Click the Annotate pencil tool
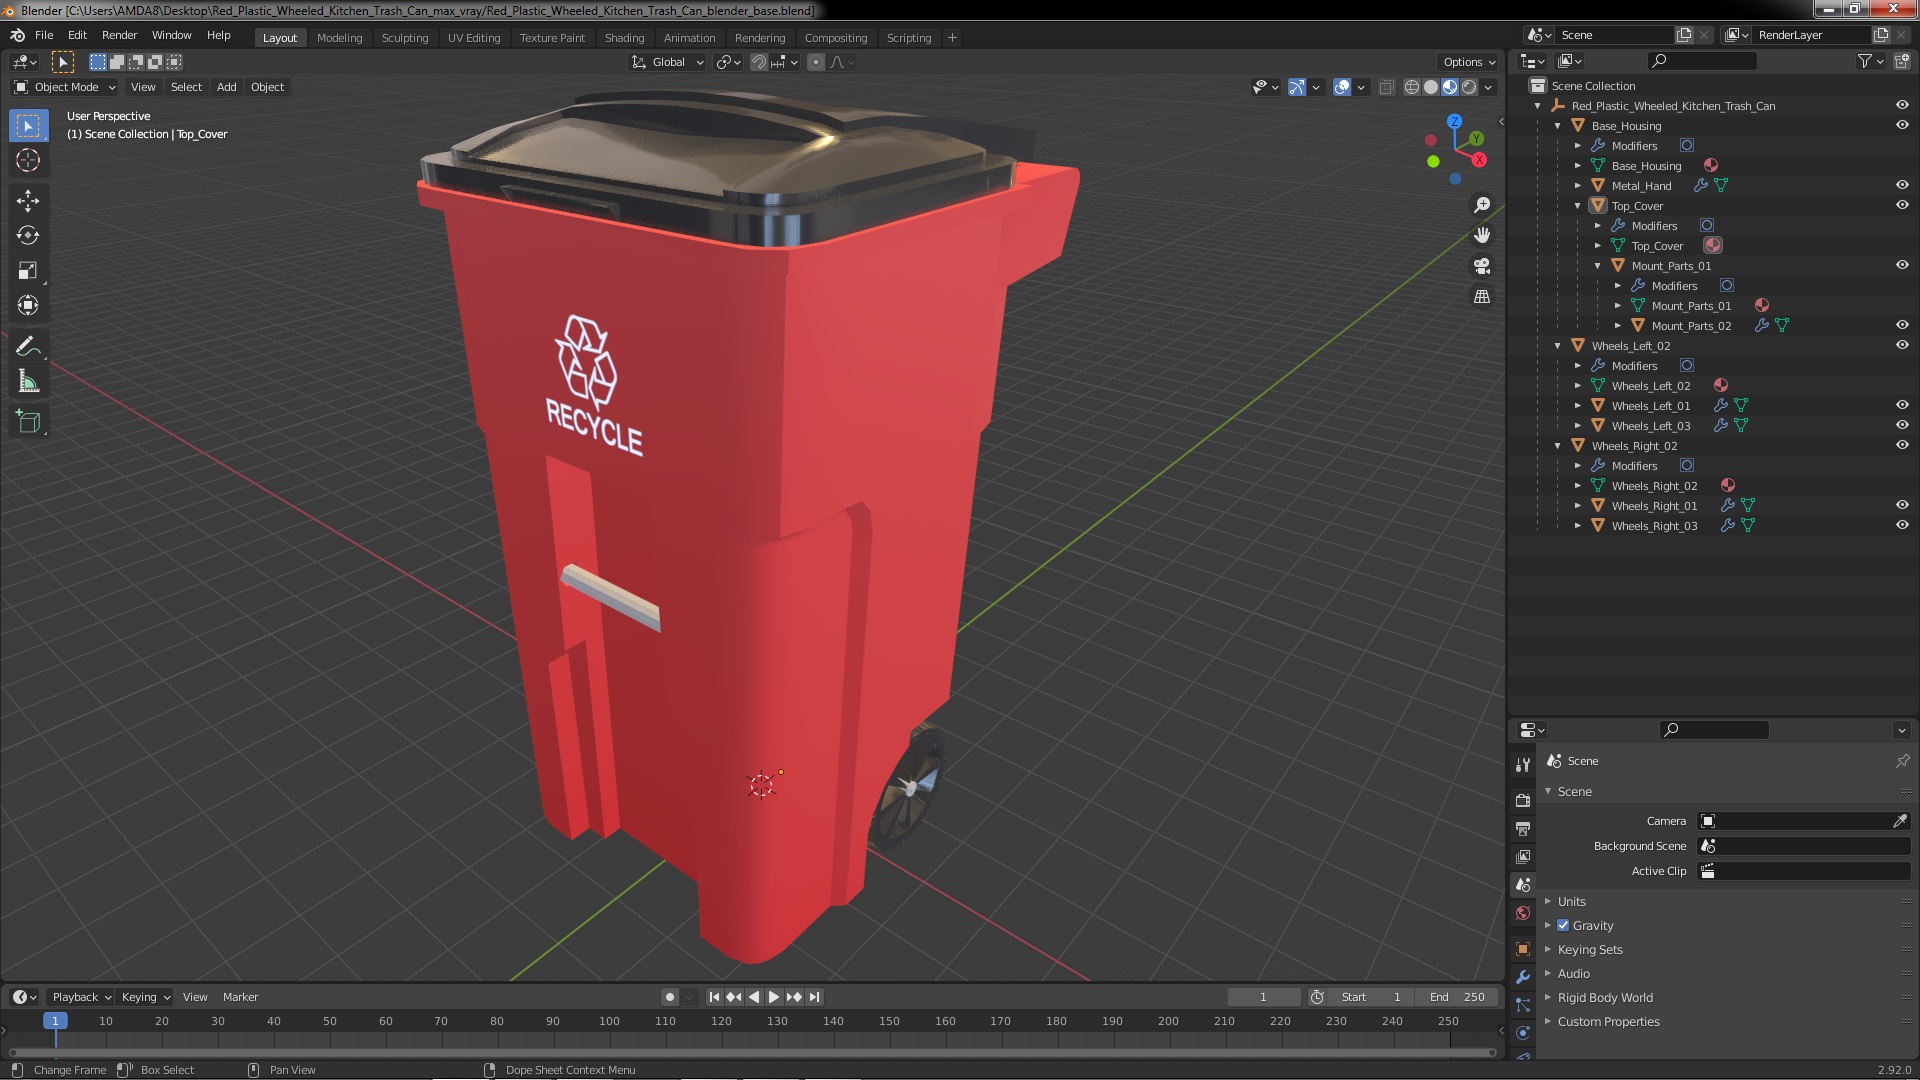Image resolution: width=1920 pixels, height=1080 pixels. (28, 346)
